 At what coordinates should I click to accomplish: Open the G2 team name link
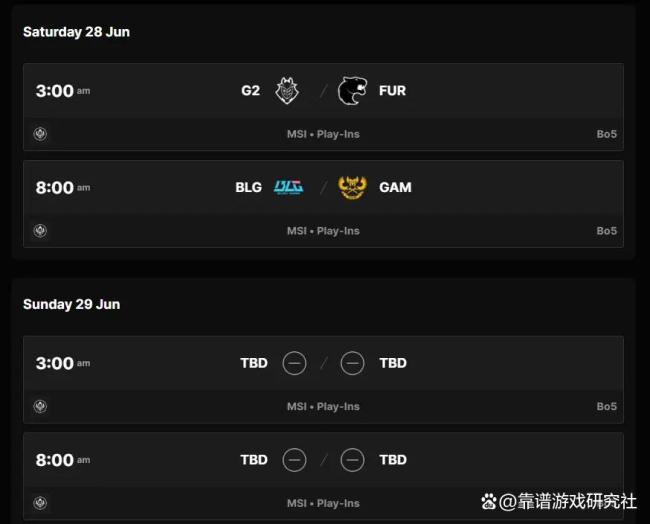tap(250, 90)
